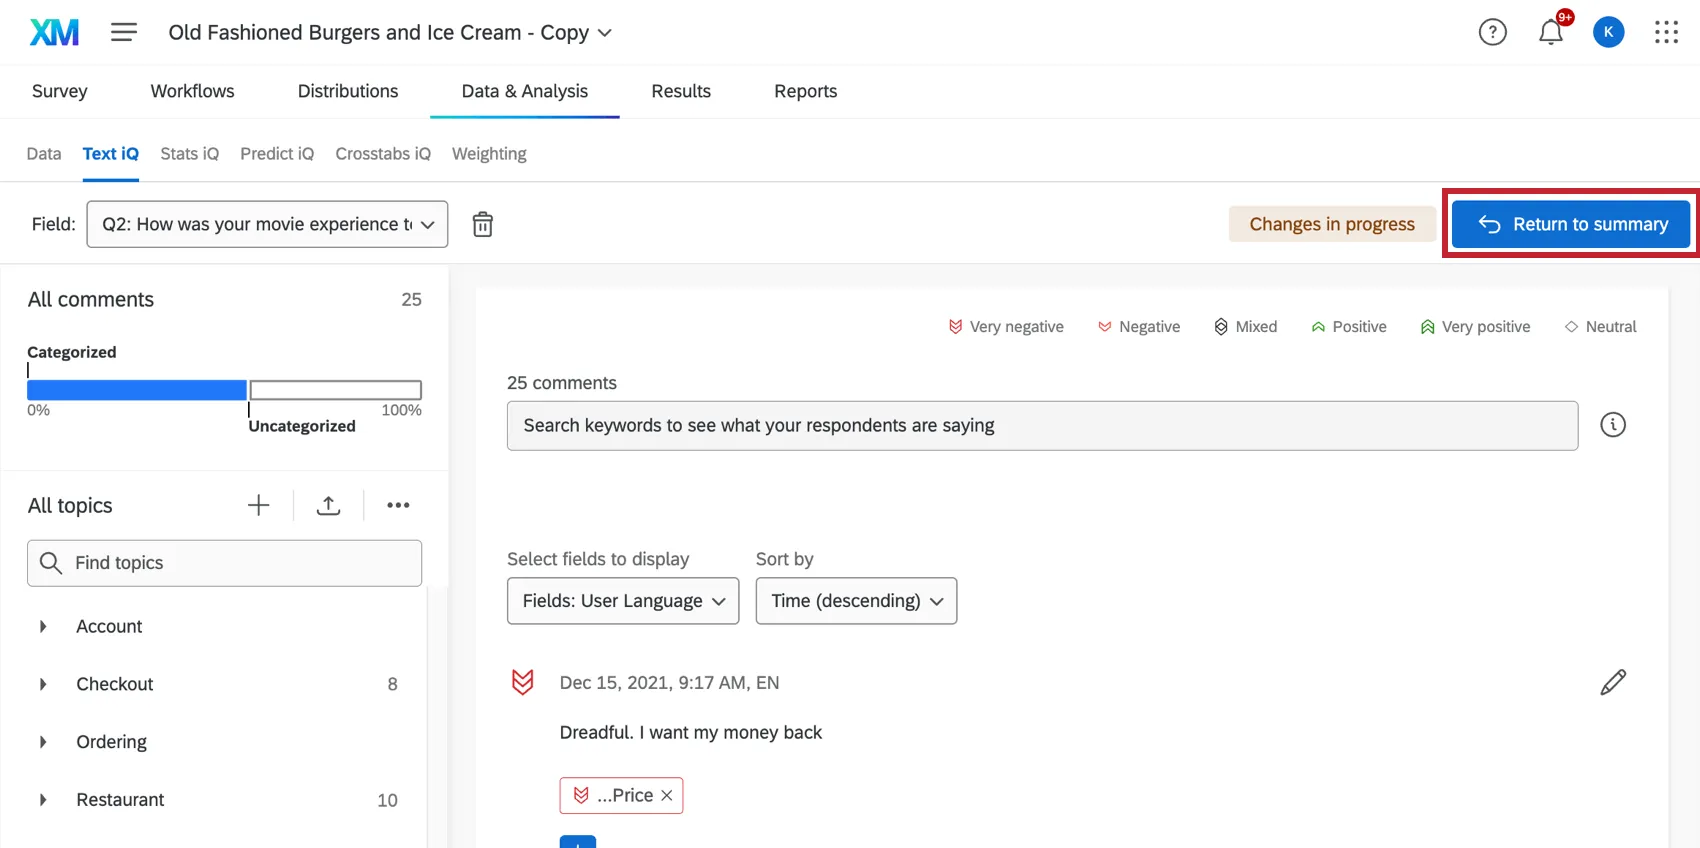
Task: Add a new topic with plus icon
Action: click(x=258, y=505)
